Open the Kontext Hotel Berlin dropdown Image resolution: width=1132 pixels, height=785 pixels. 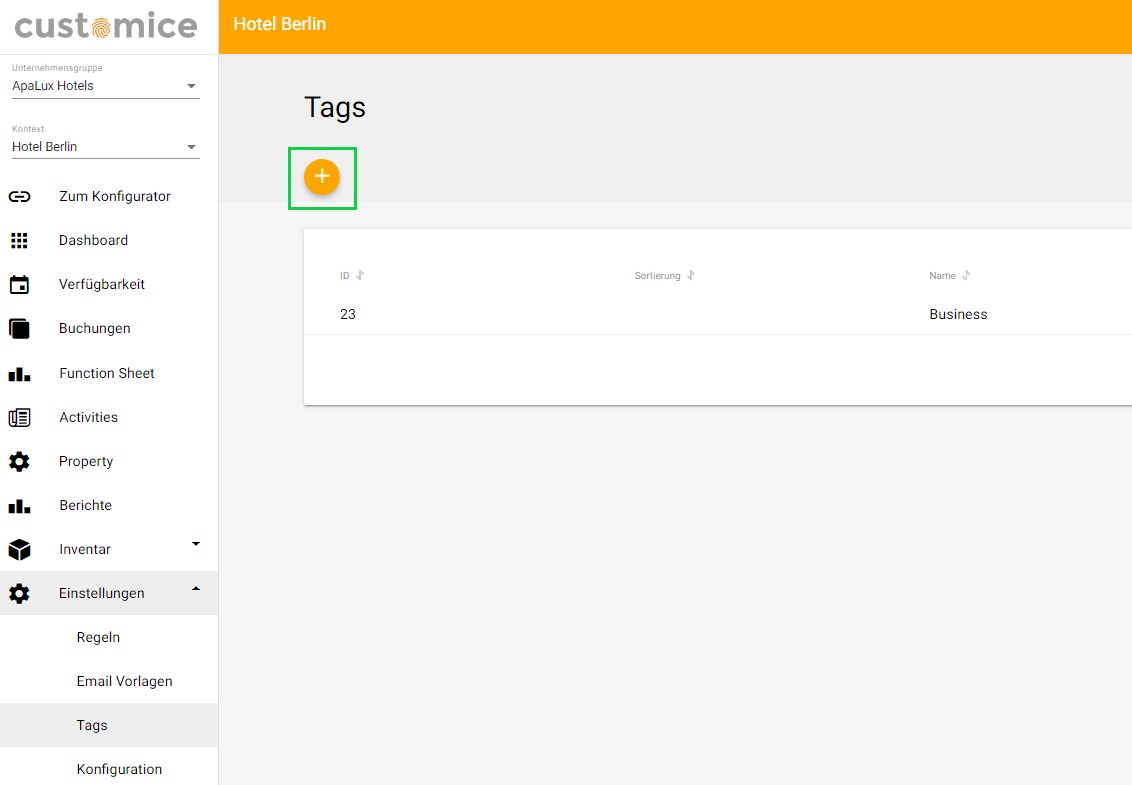105,147
